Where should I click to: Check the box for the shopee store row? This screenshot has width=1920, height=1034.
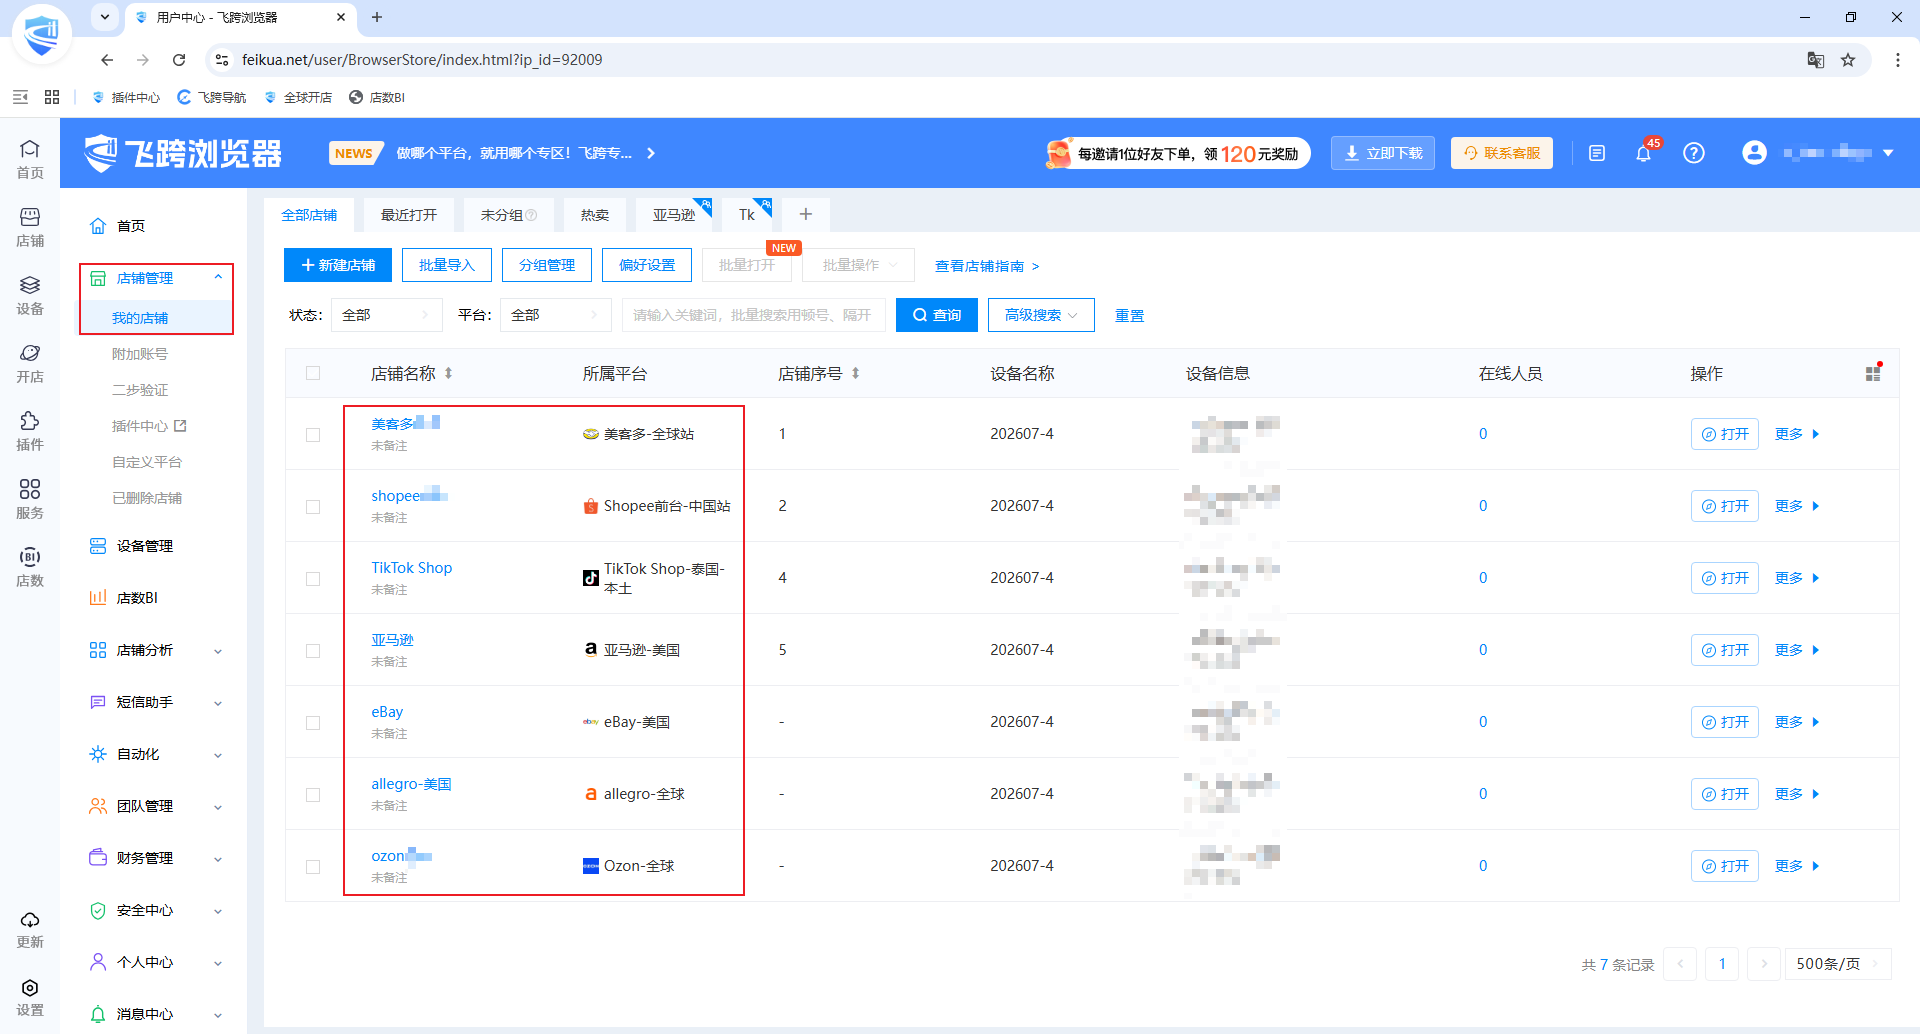[313, 507]
